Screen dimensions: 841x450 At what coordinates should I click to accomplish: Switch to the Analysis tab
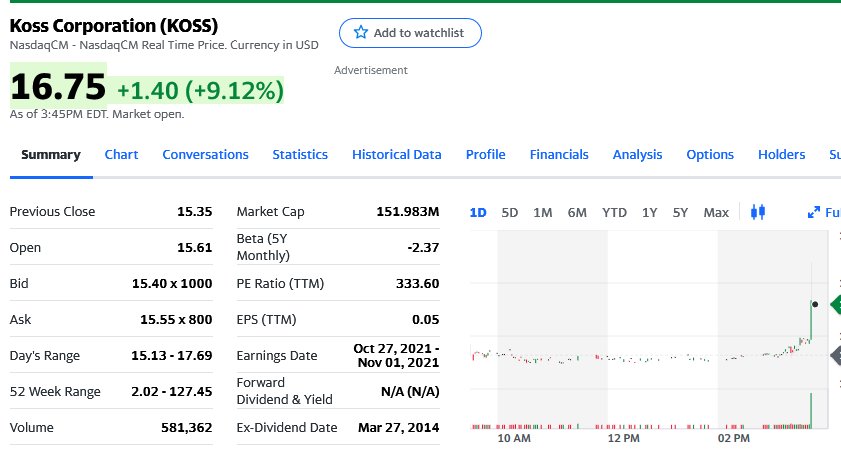click(637, 154)
